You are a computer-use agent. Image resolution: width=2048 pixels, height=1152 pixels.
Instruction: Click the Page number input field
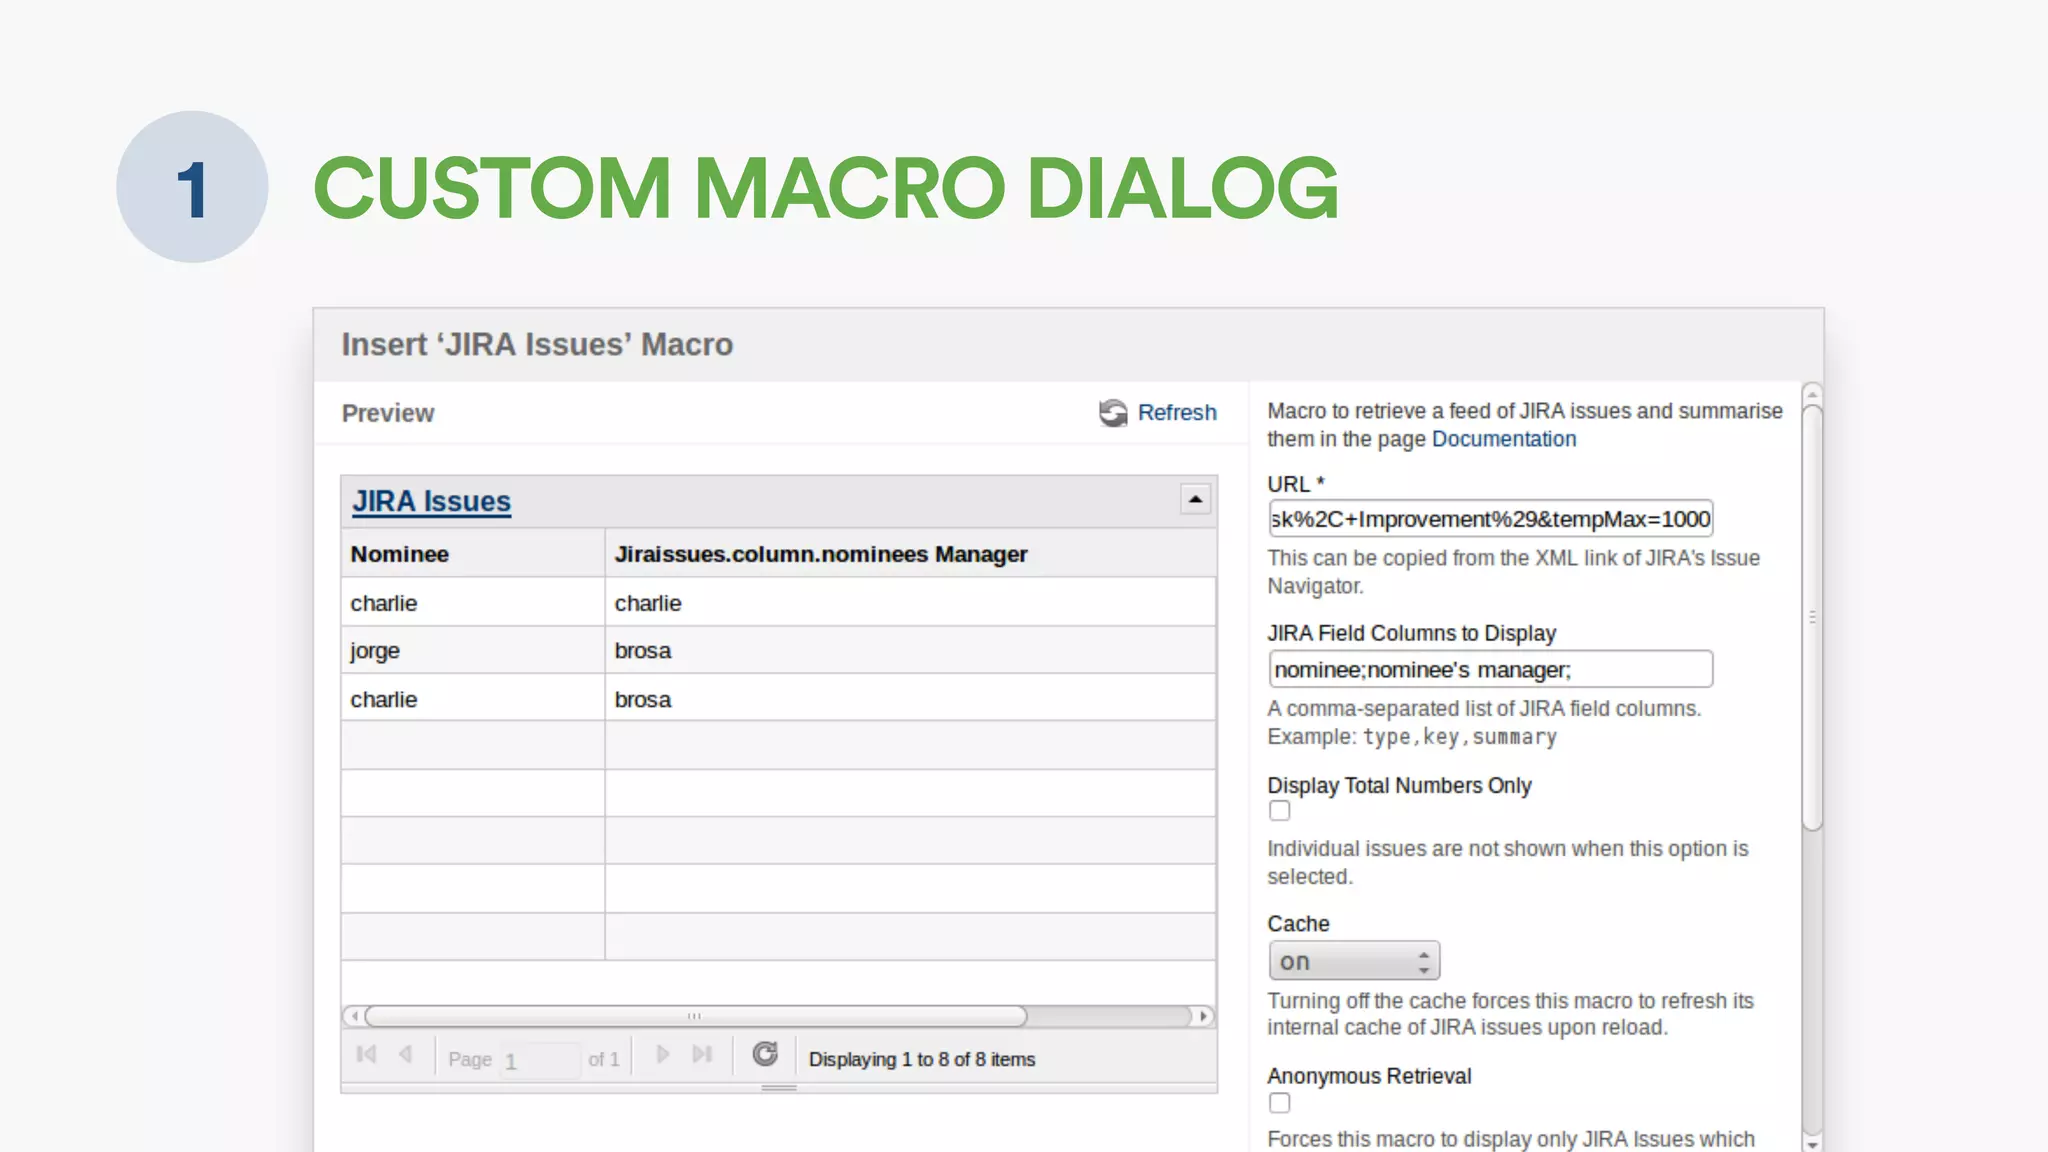point(539,1060)
